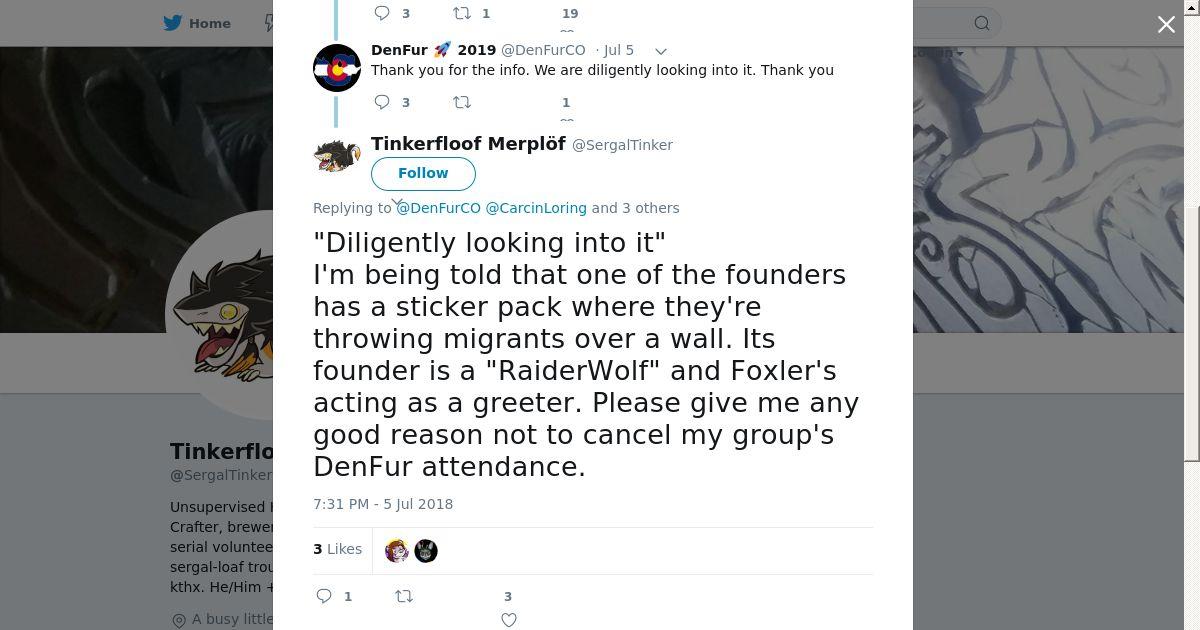Expand the DenFur tweet options chevron

[x=660, y=51]
